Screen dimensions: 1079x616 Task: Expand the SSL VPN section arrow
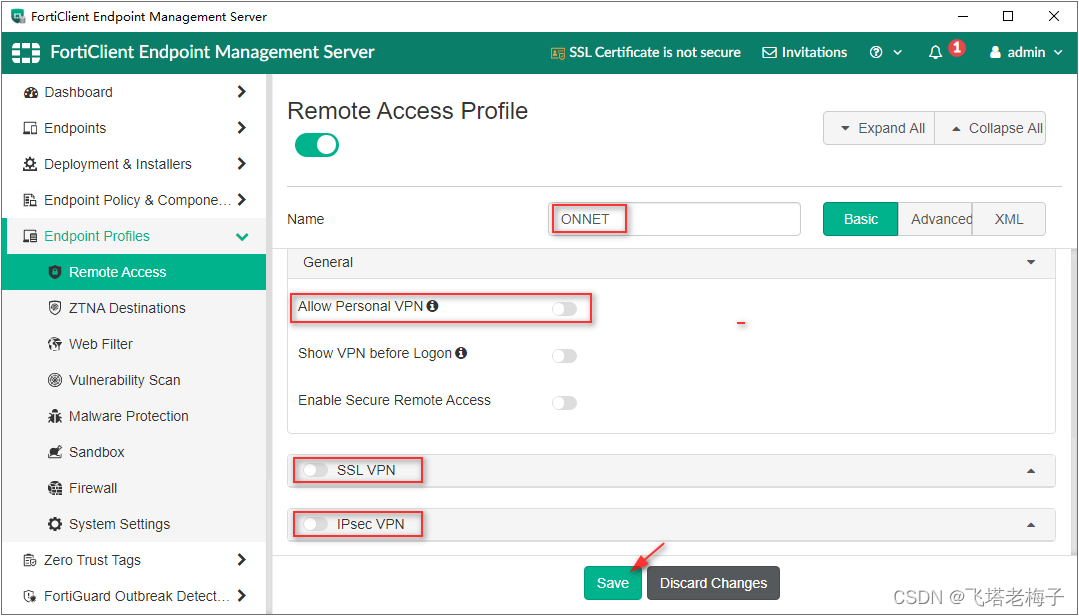1031,471
